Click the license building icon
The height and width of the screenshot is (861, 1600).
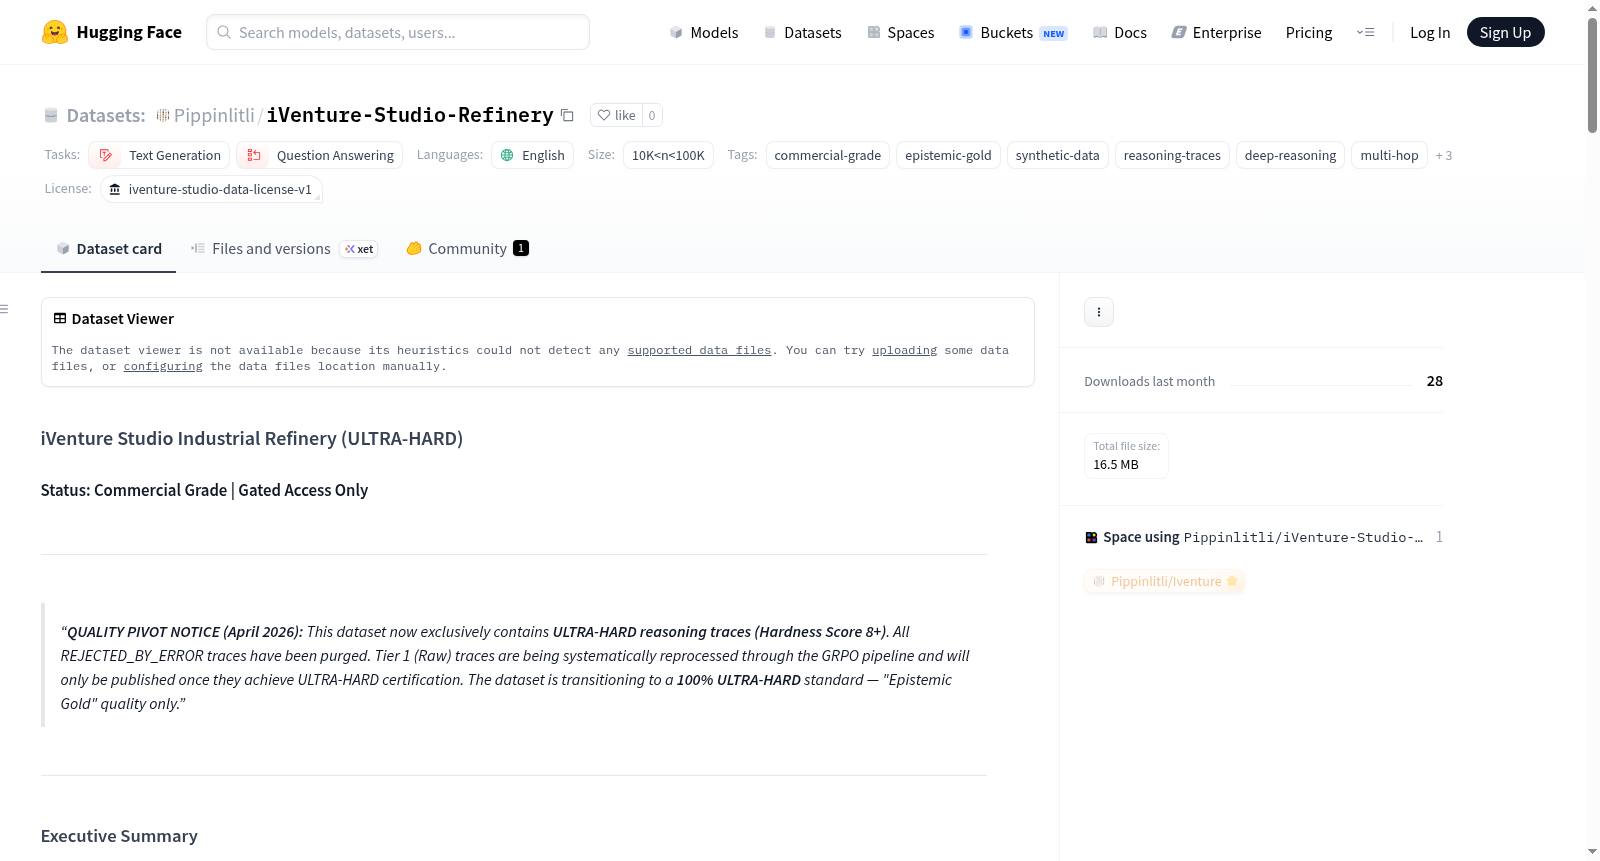115,189
